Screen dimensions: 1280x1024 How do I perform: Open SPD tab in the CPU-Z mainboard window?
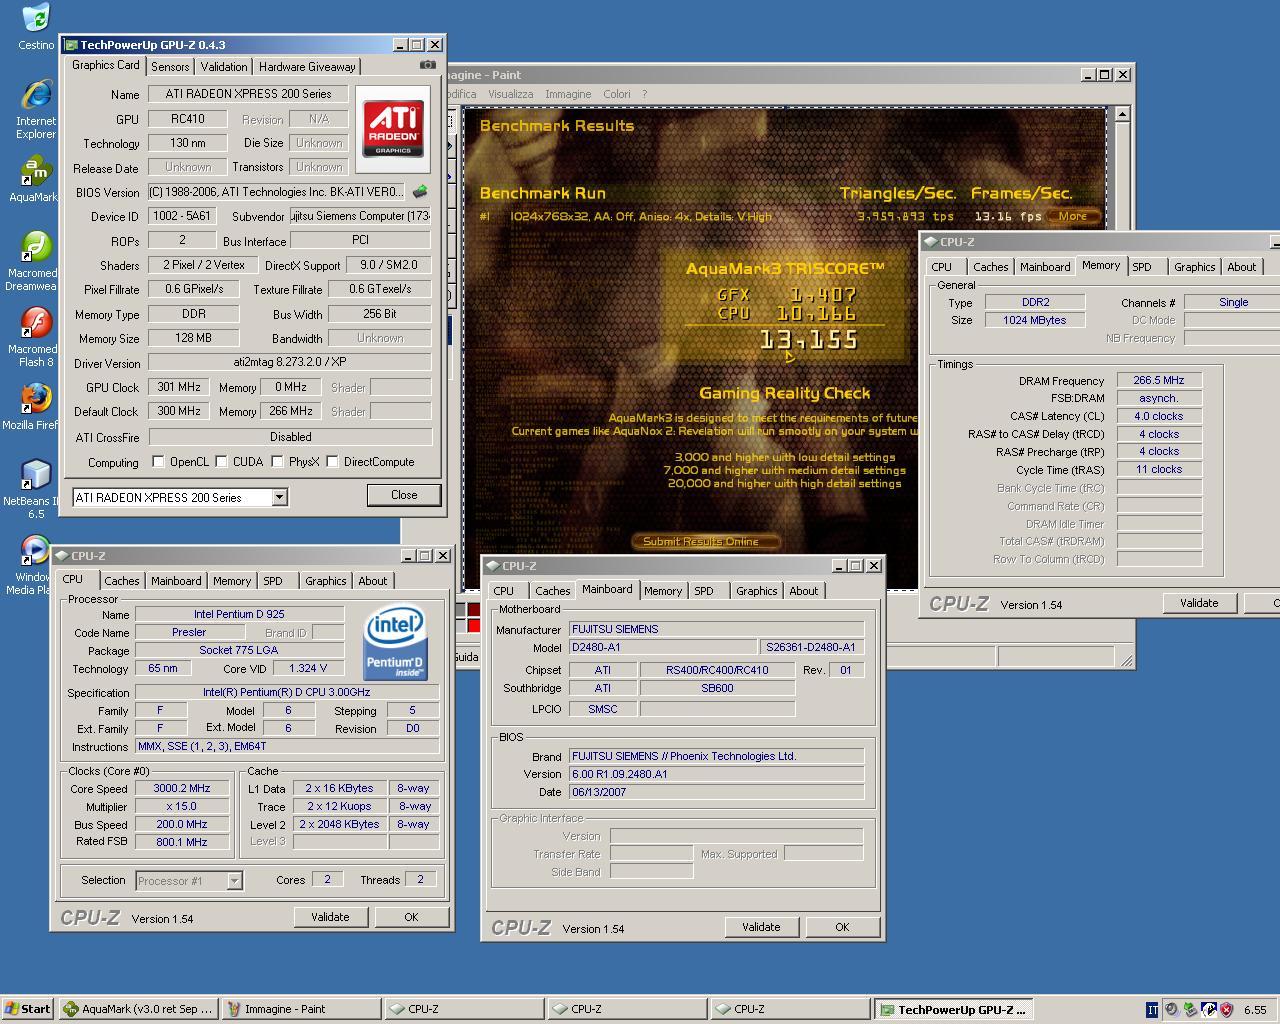coord(704,591)
